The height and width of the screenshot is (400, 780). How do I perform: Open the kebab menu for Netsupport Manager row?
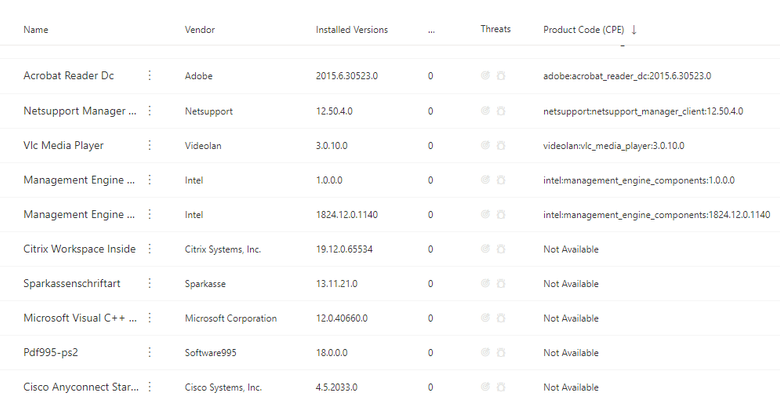[x=149, y=110]
